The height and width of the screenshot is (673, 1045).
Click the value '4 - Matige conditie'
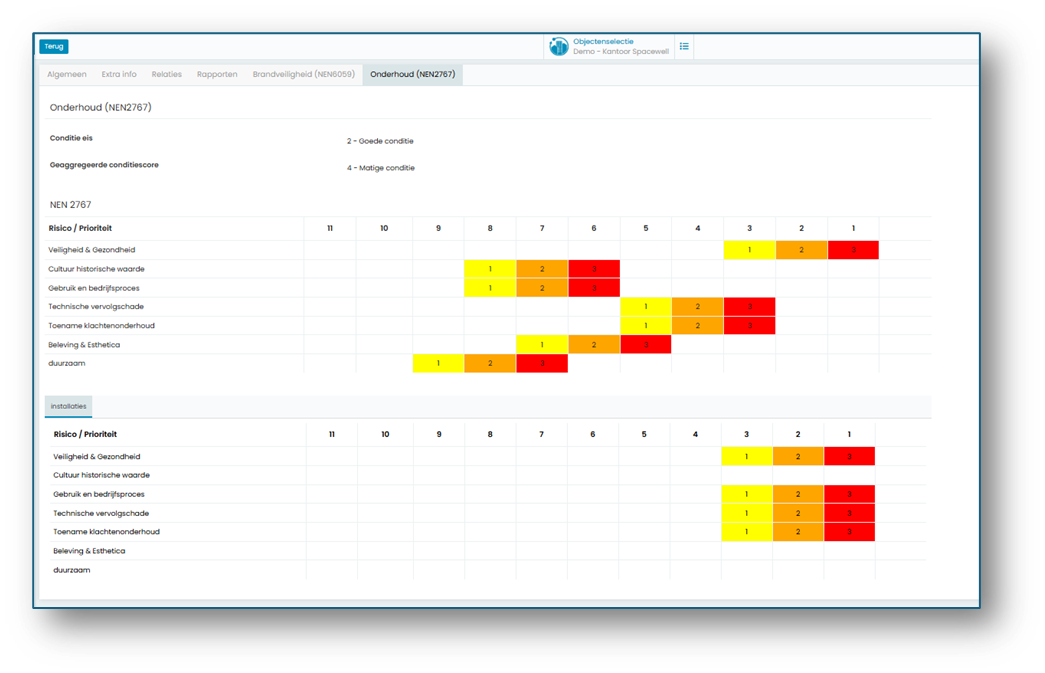pos(381,168)
